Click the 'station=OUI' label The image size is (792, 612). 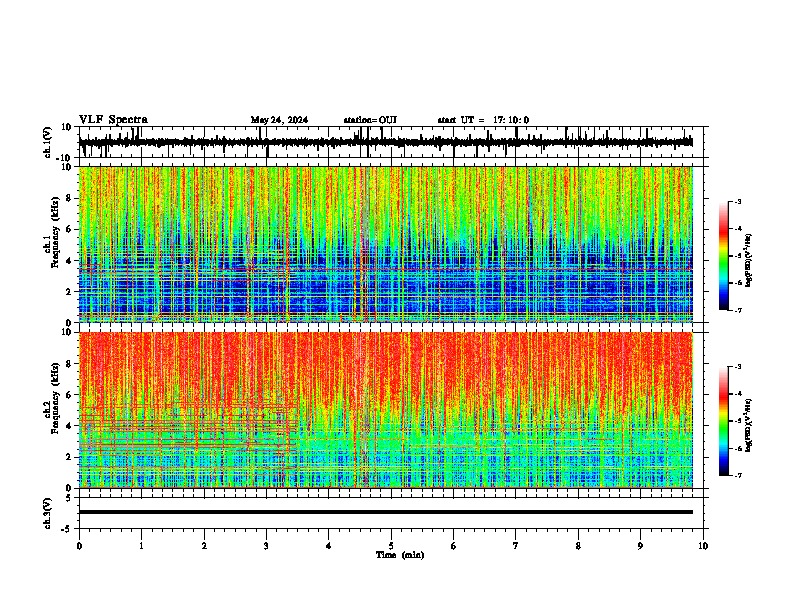[x=370, y=120]
